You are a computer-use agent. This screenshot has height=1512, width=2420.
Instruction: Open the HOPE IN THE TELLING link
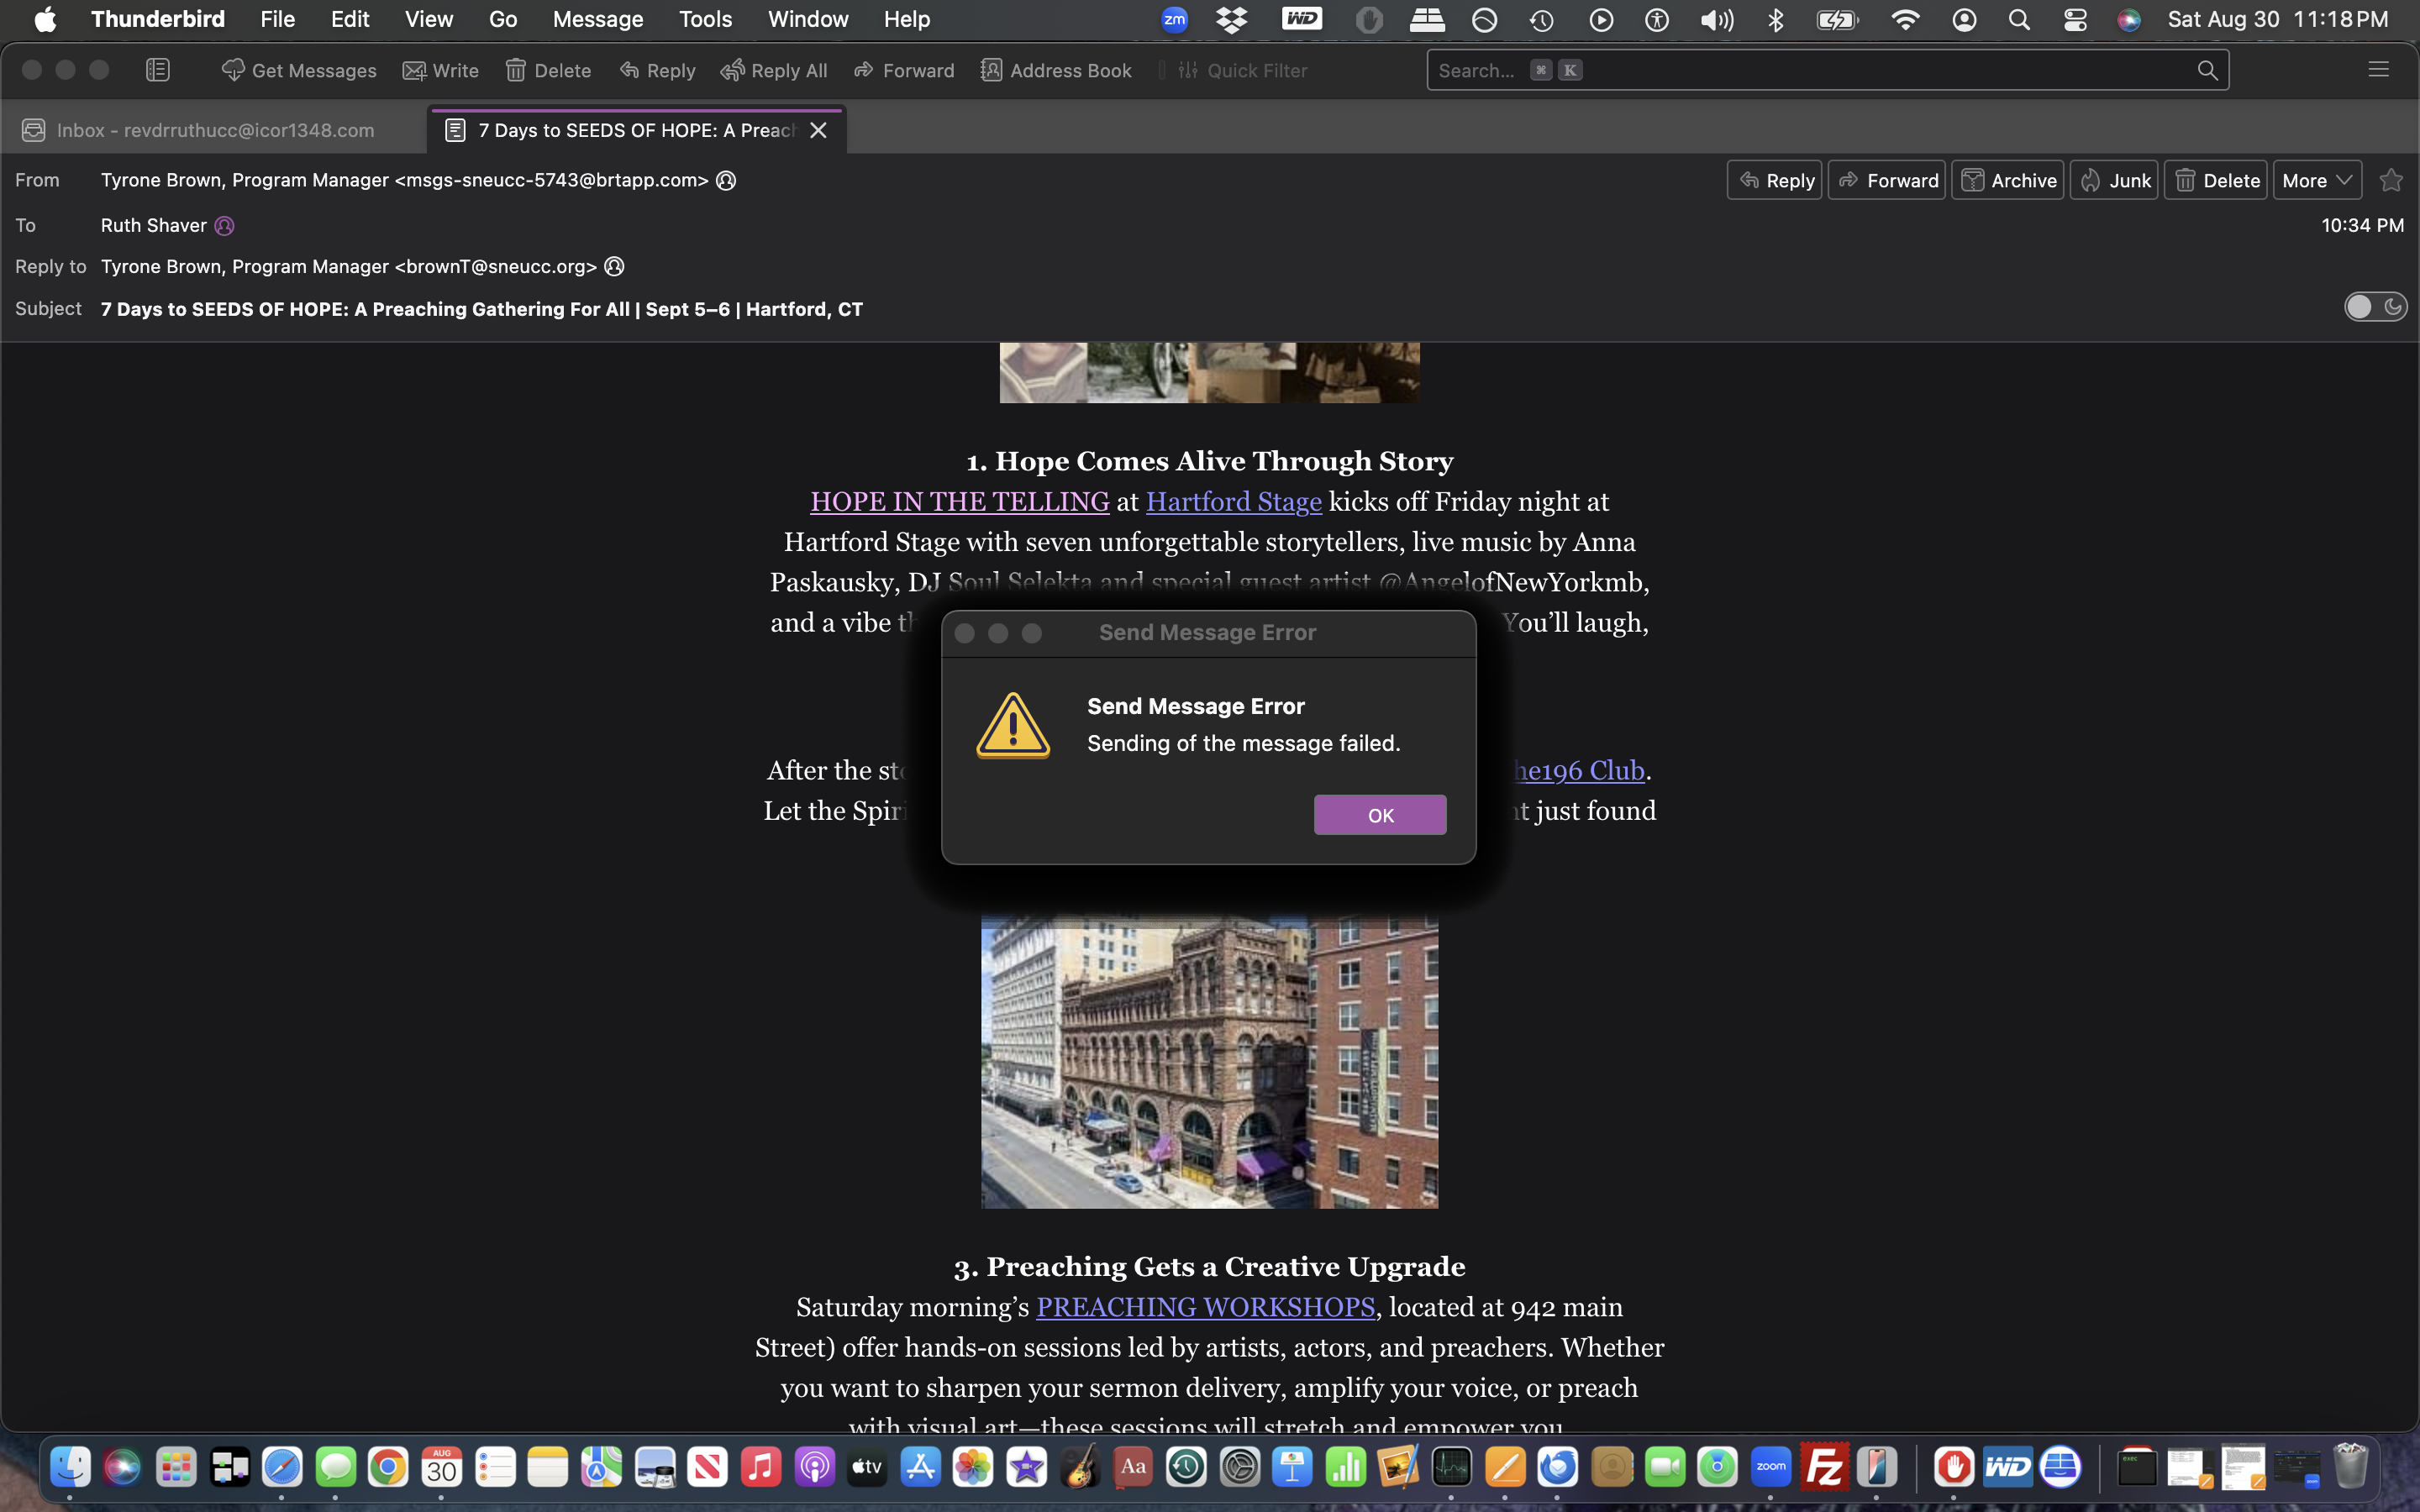click(959, 501)
